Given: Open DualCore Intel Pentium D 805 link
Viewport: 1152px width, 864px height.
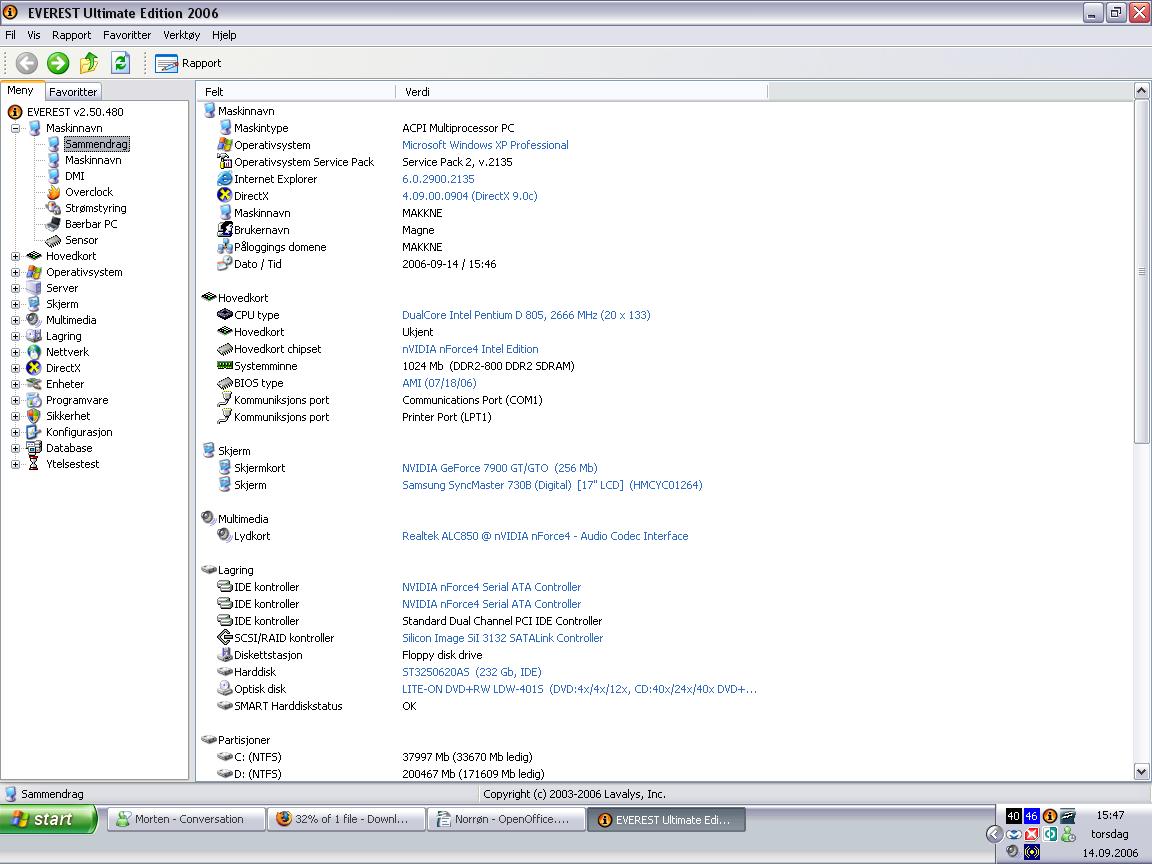Looking at the screenshot, I should (526, 315).
